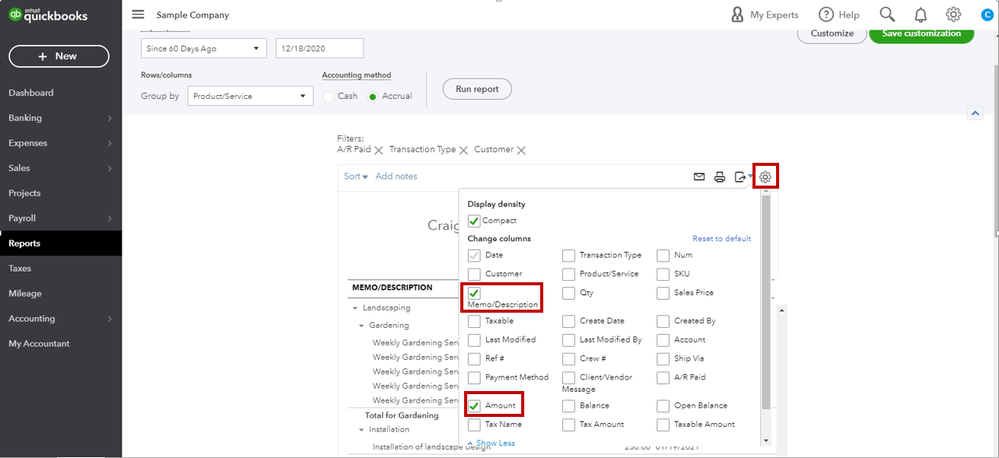Screen dimensions: 999x458
Task: Uncheck the Memo/Description column checkbox
Action: [475, 292]
